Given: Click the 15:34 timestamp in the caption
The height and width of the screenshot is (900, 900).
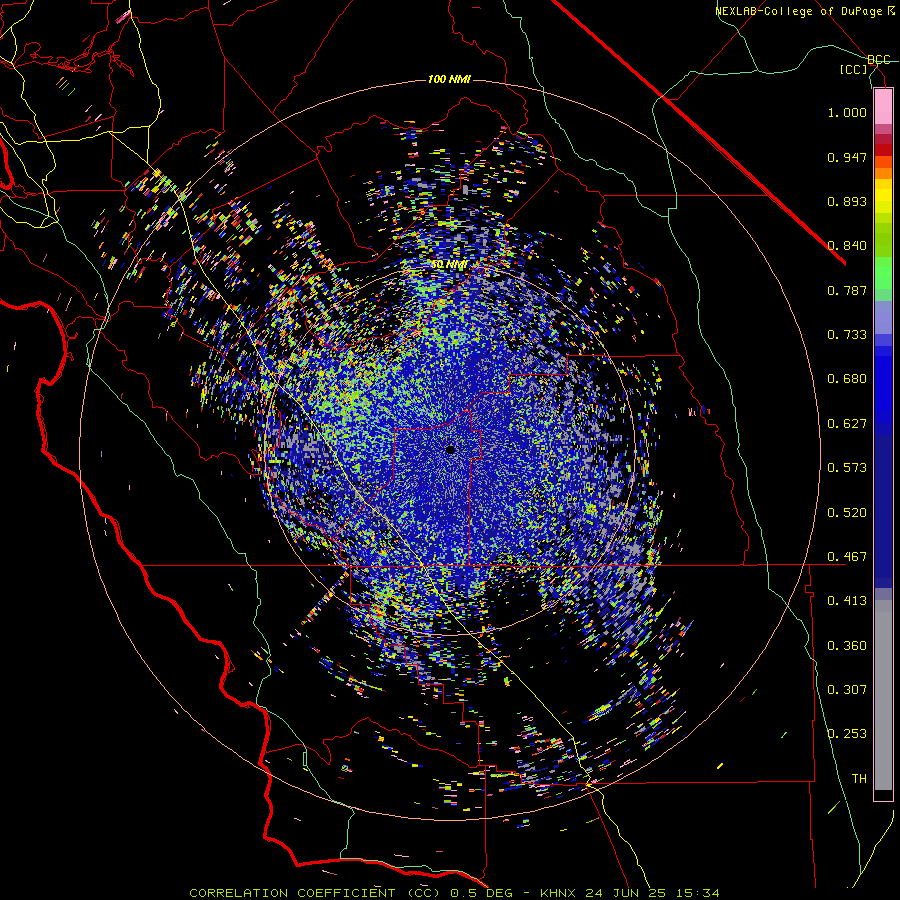Looking at the screenshot, I should (697, 893).
